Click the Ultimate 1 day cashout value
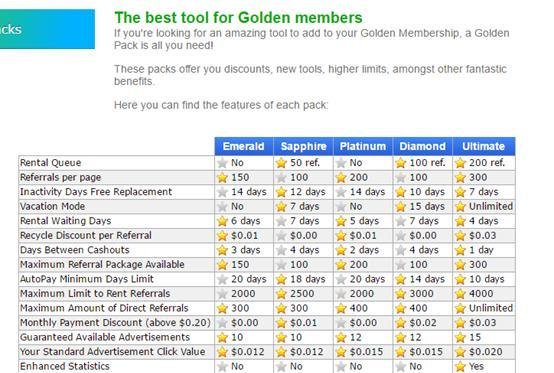The image size is (554, 373). coord(481,250)
